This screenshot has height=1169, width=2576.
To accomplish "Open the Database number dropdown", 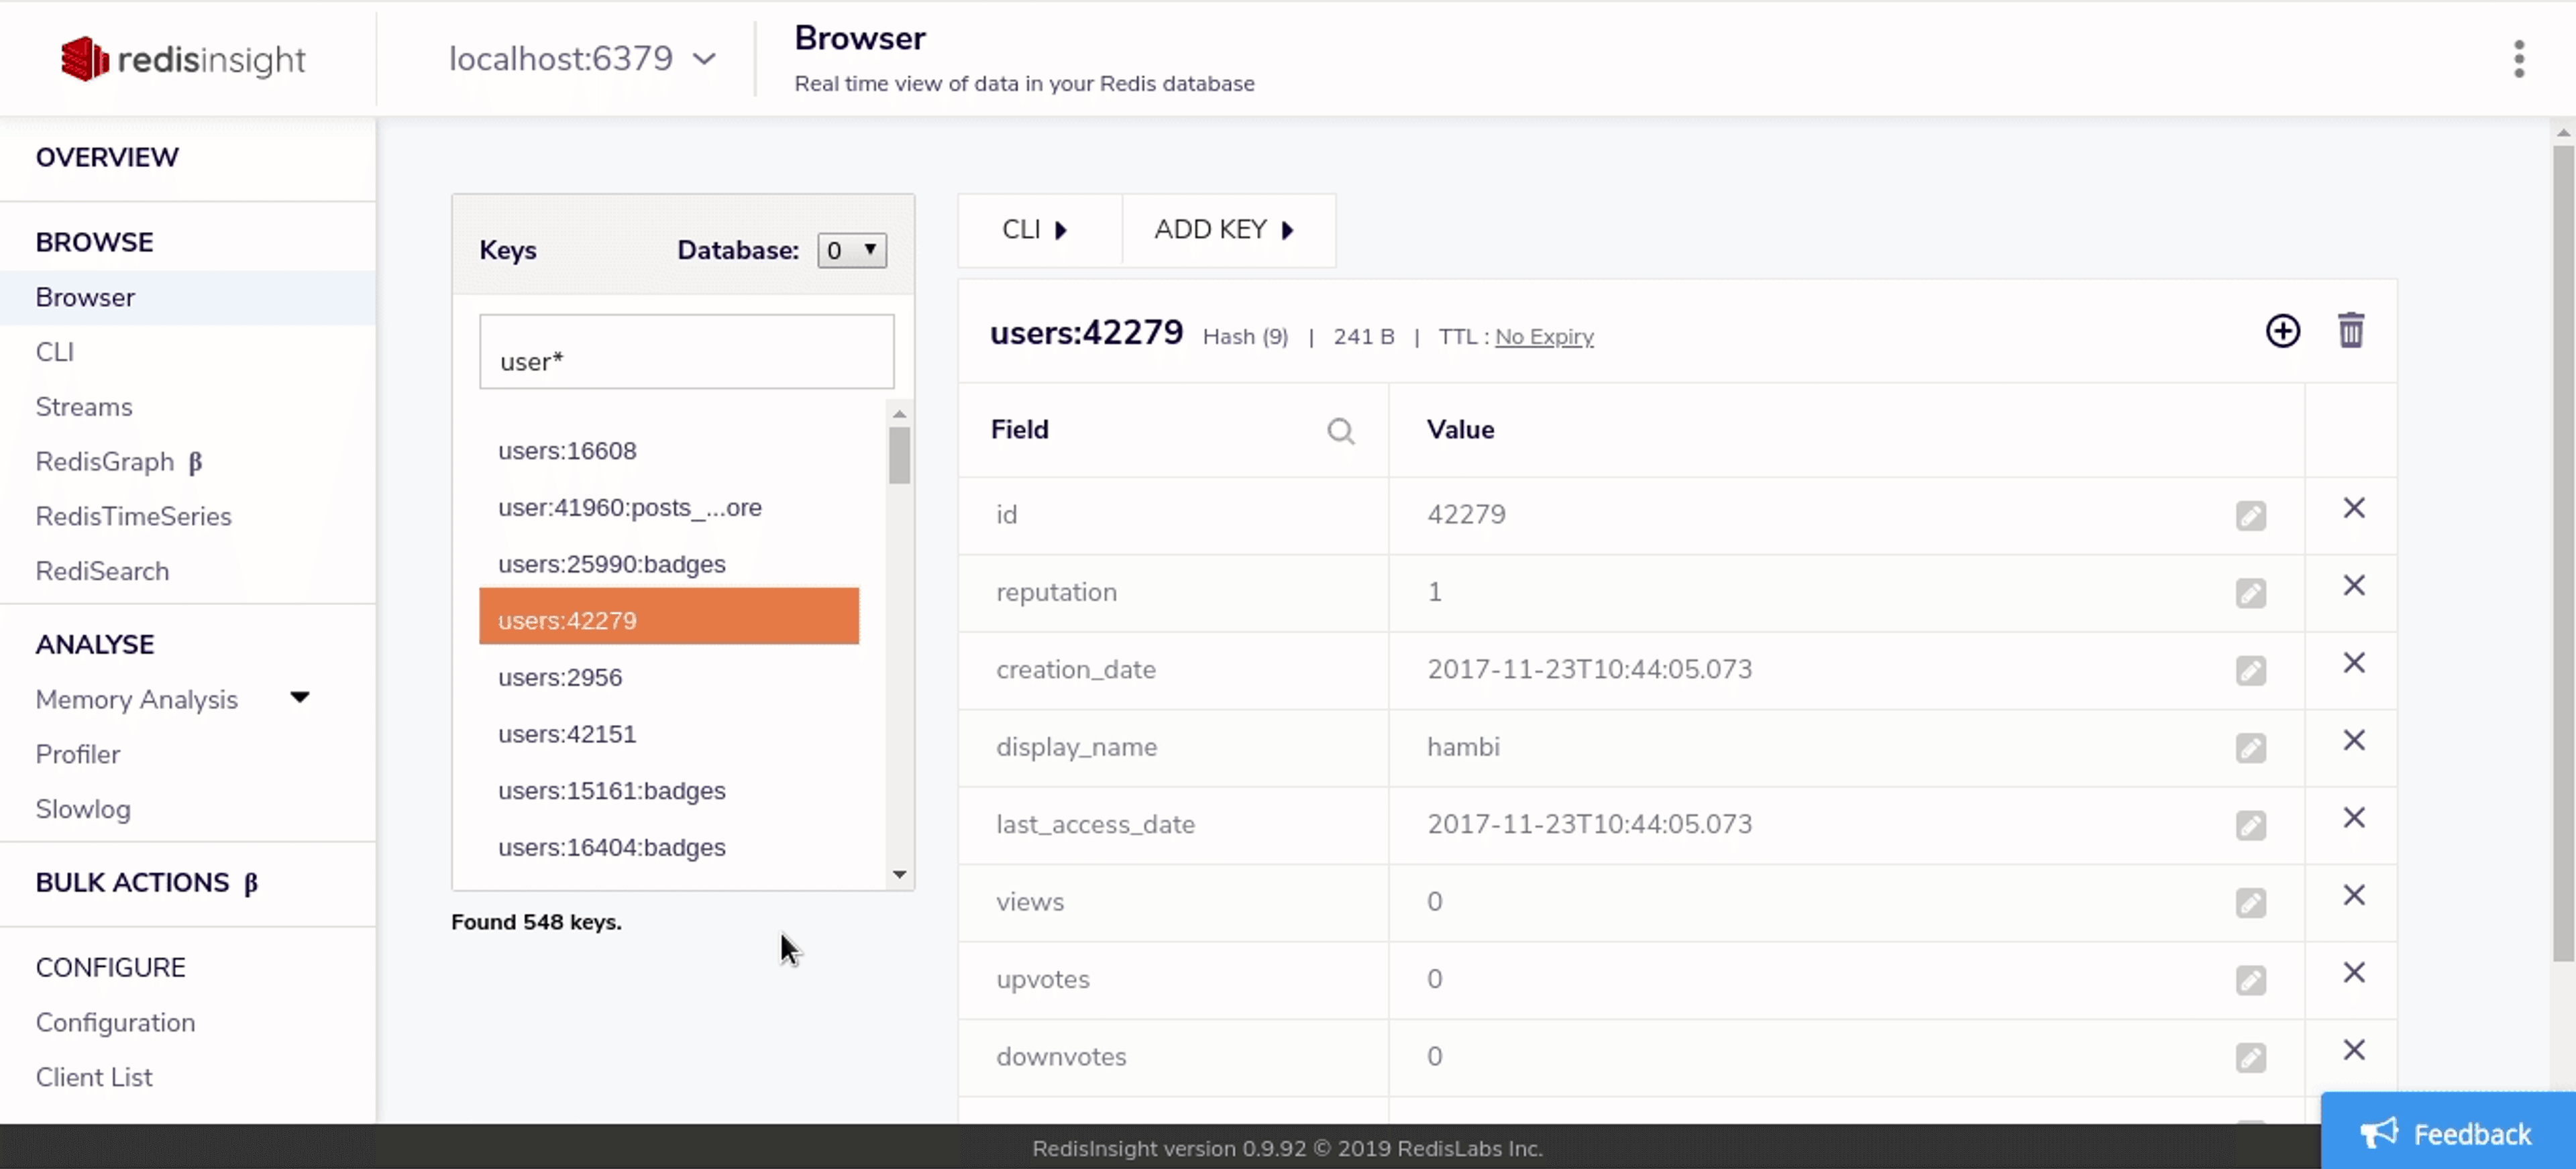I will (x=851, y=250).
